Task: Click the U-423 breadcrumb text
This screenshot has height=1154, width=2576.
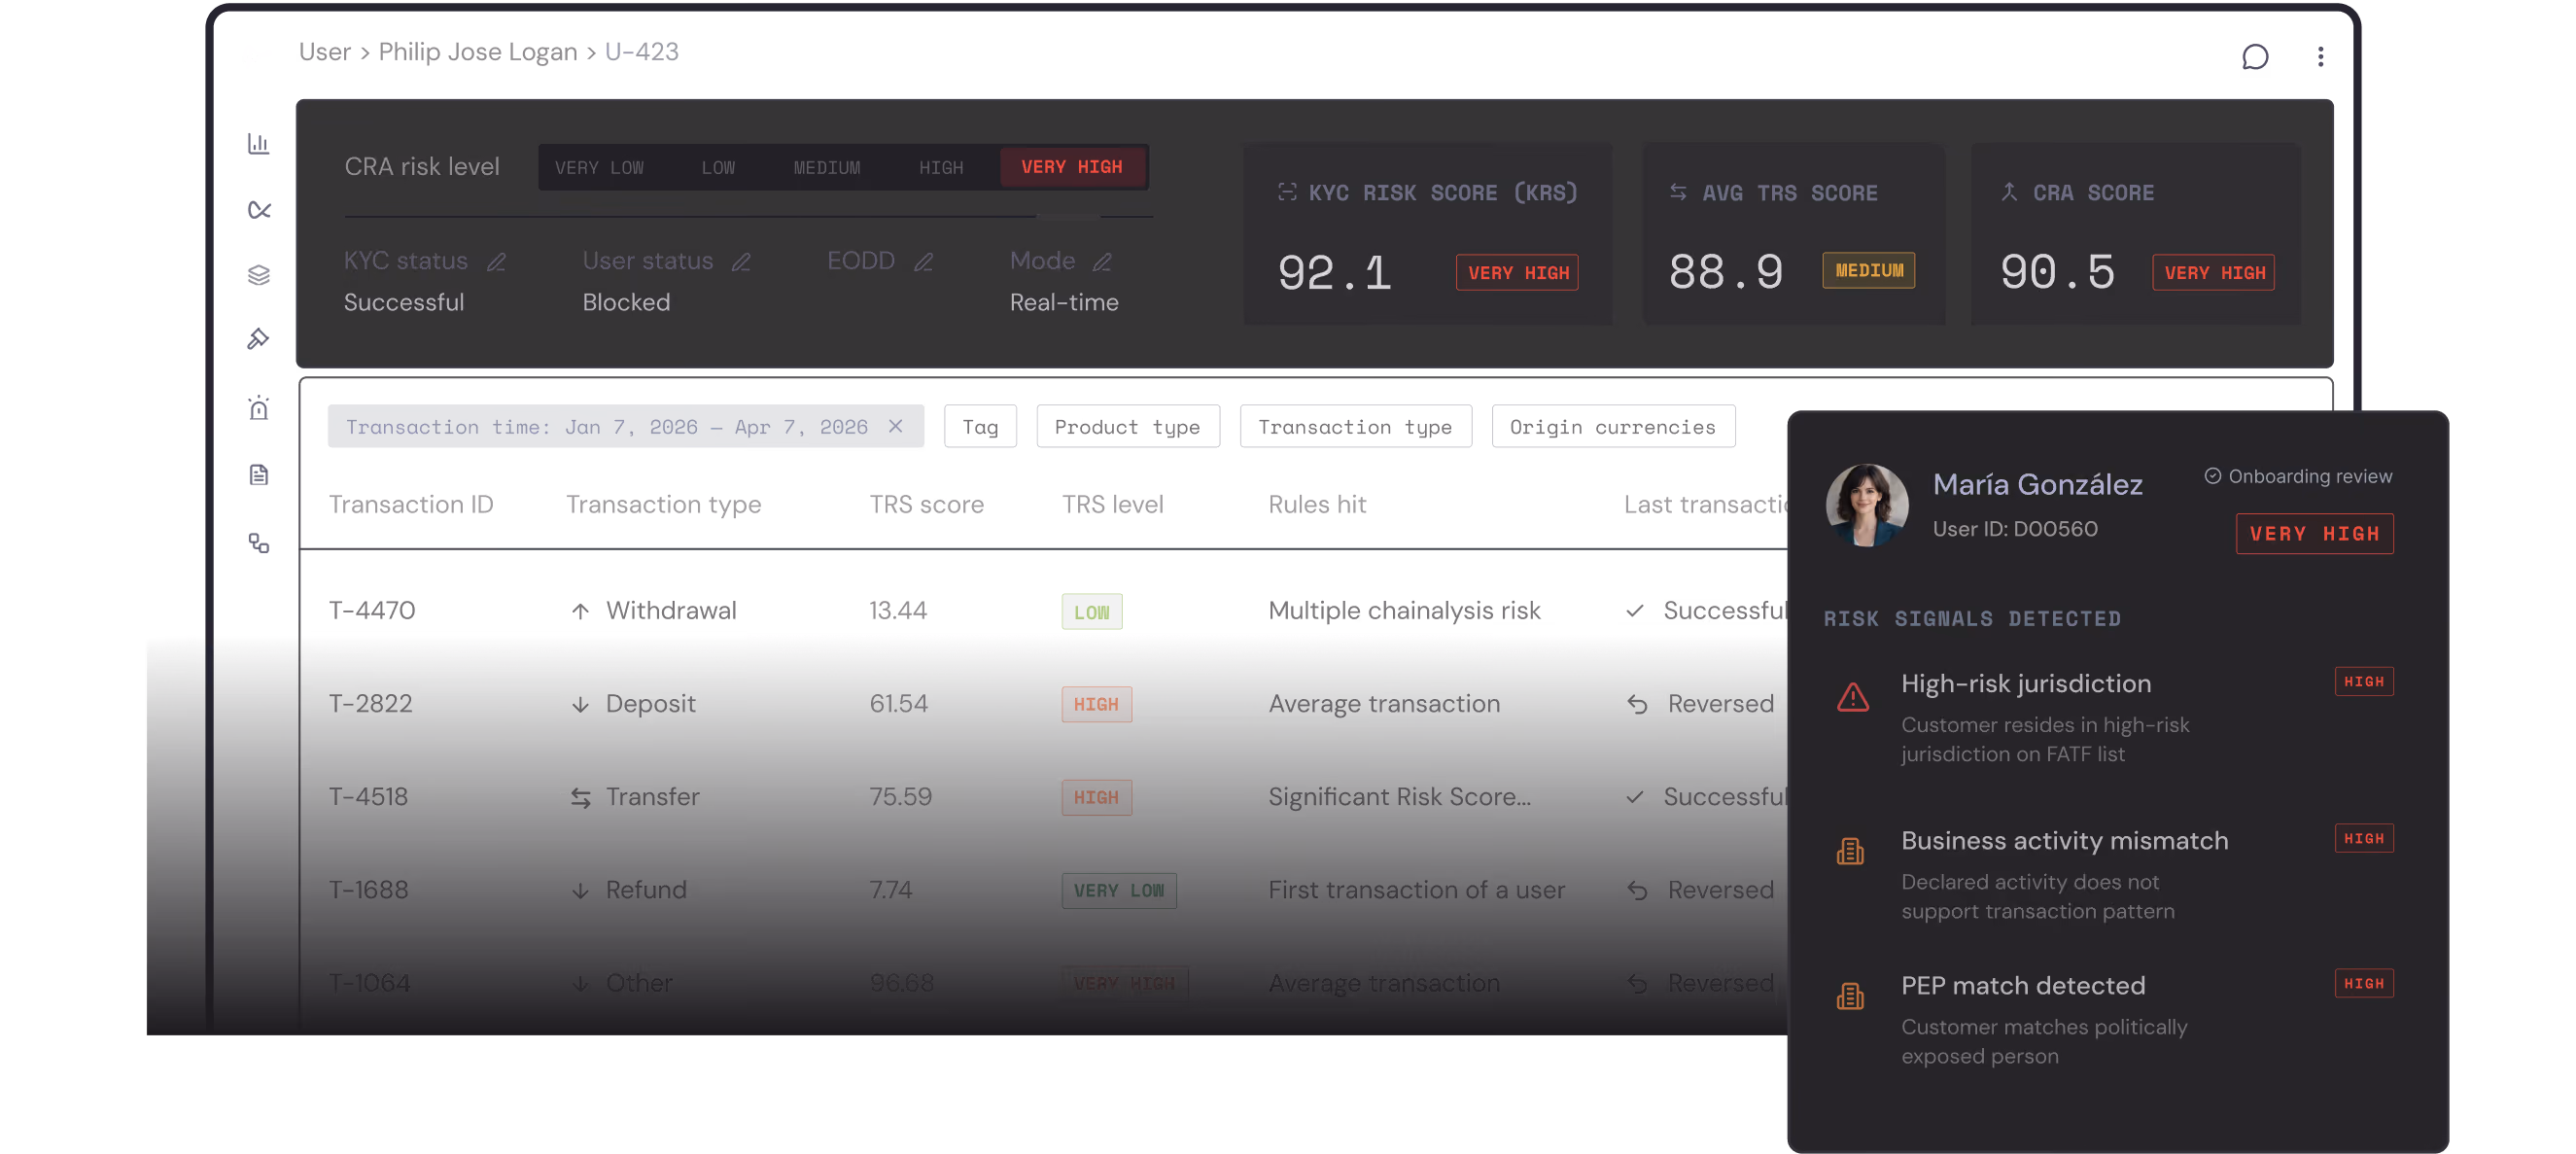Action: [641, 52]
